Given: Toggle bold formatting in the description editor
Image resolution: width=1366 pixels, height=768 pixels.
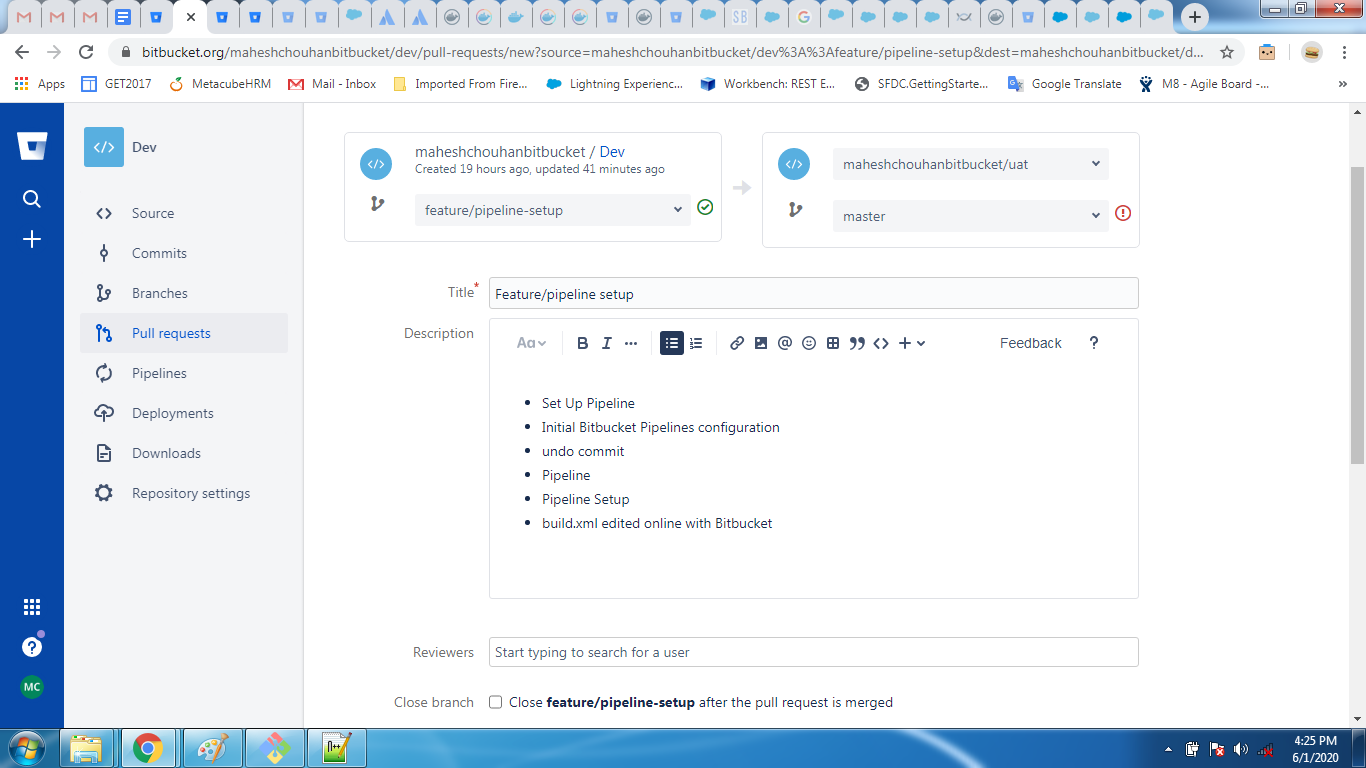Looking at the screenshot, I should [x=583, y=342].
